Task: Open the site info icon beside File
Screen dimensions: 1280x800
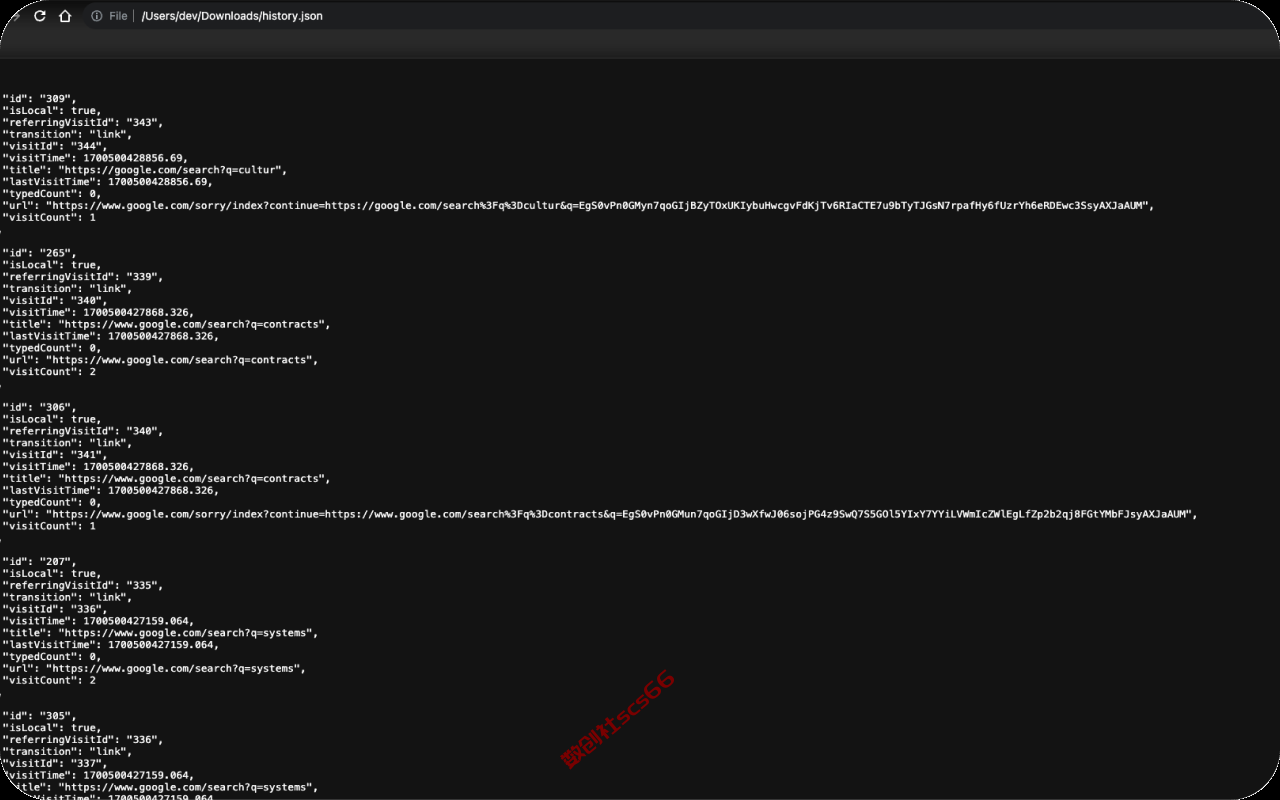Action: point(97,16)
